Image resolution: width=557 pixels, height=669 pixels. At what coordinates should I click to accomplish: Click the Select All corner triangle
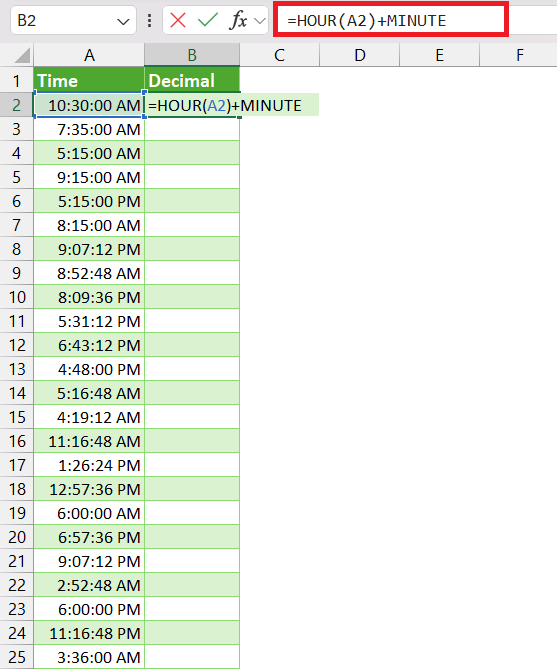coord(20,55)
